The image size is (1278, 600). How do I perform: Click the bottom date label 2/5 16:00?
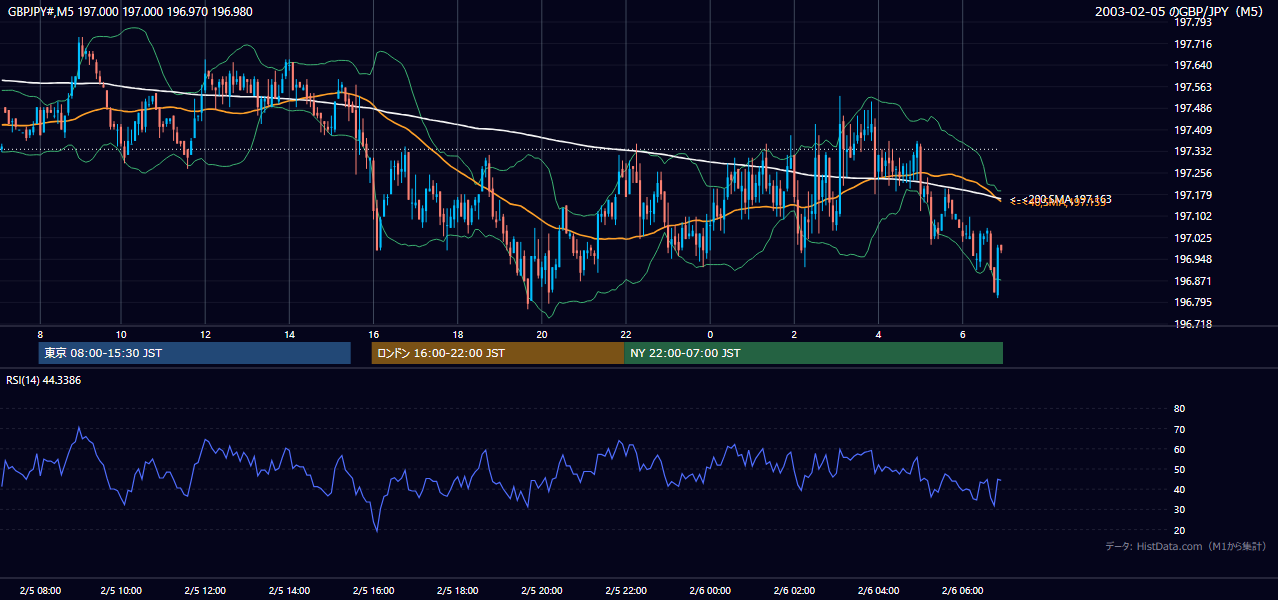point(374,590)
